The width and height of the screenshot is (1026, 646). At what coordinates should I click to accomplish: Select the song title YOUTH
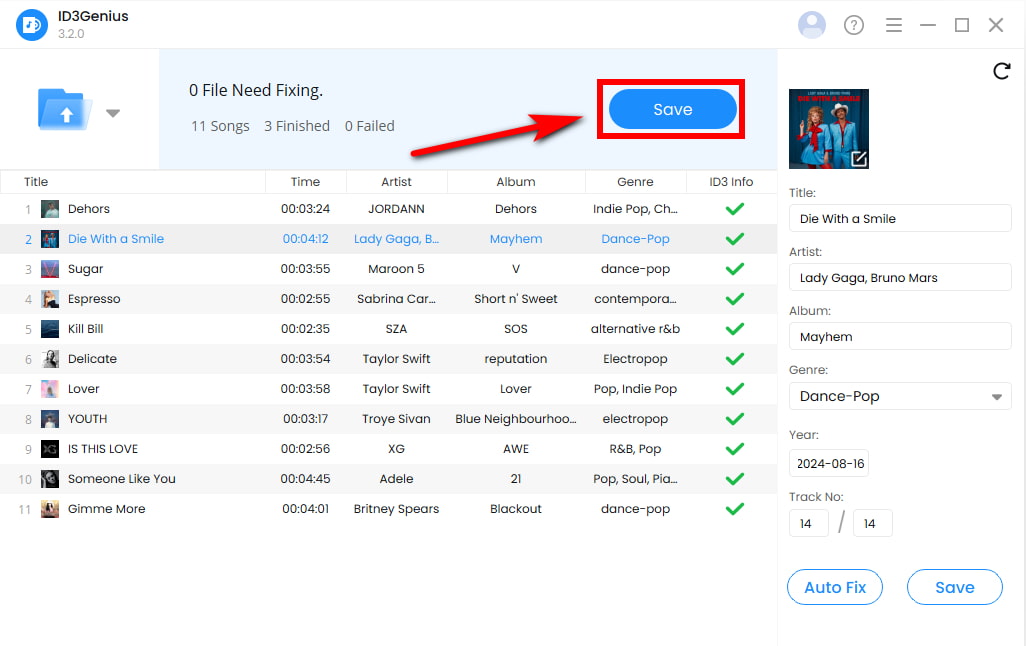87,419
